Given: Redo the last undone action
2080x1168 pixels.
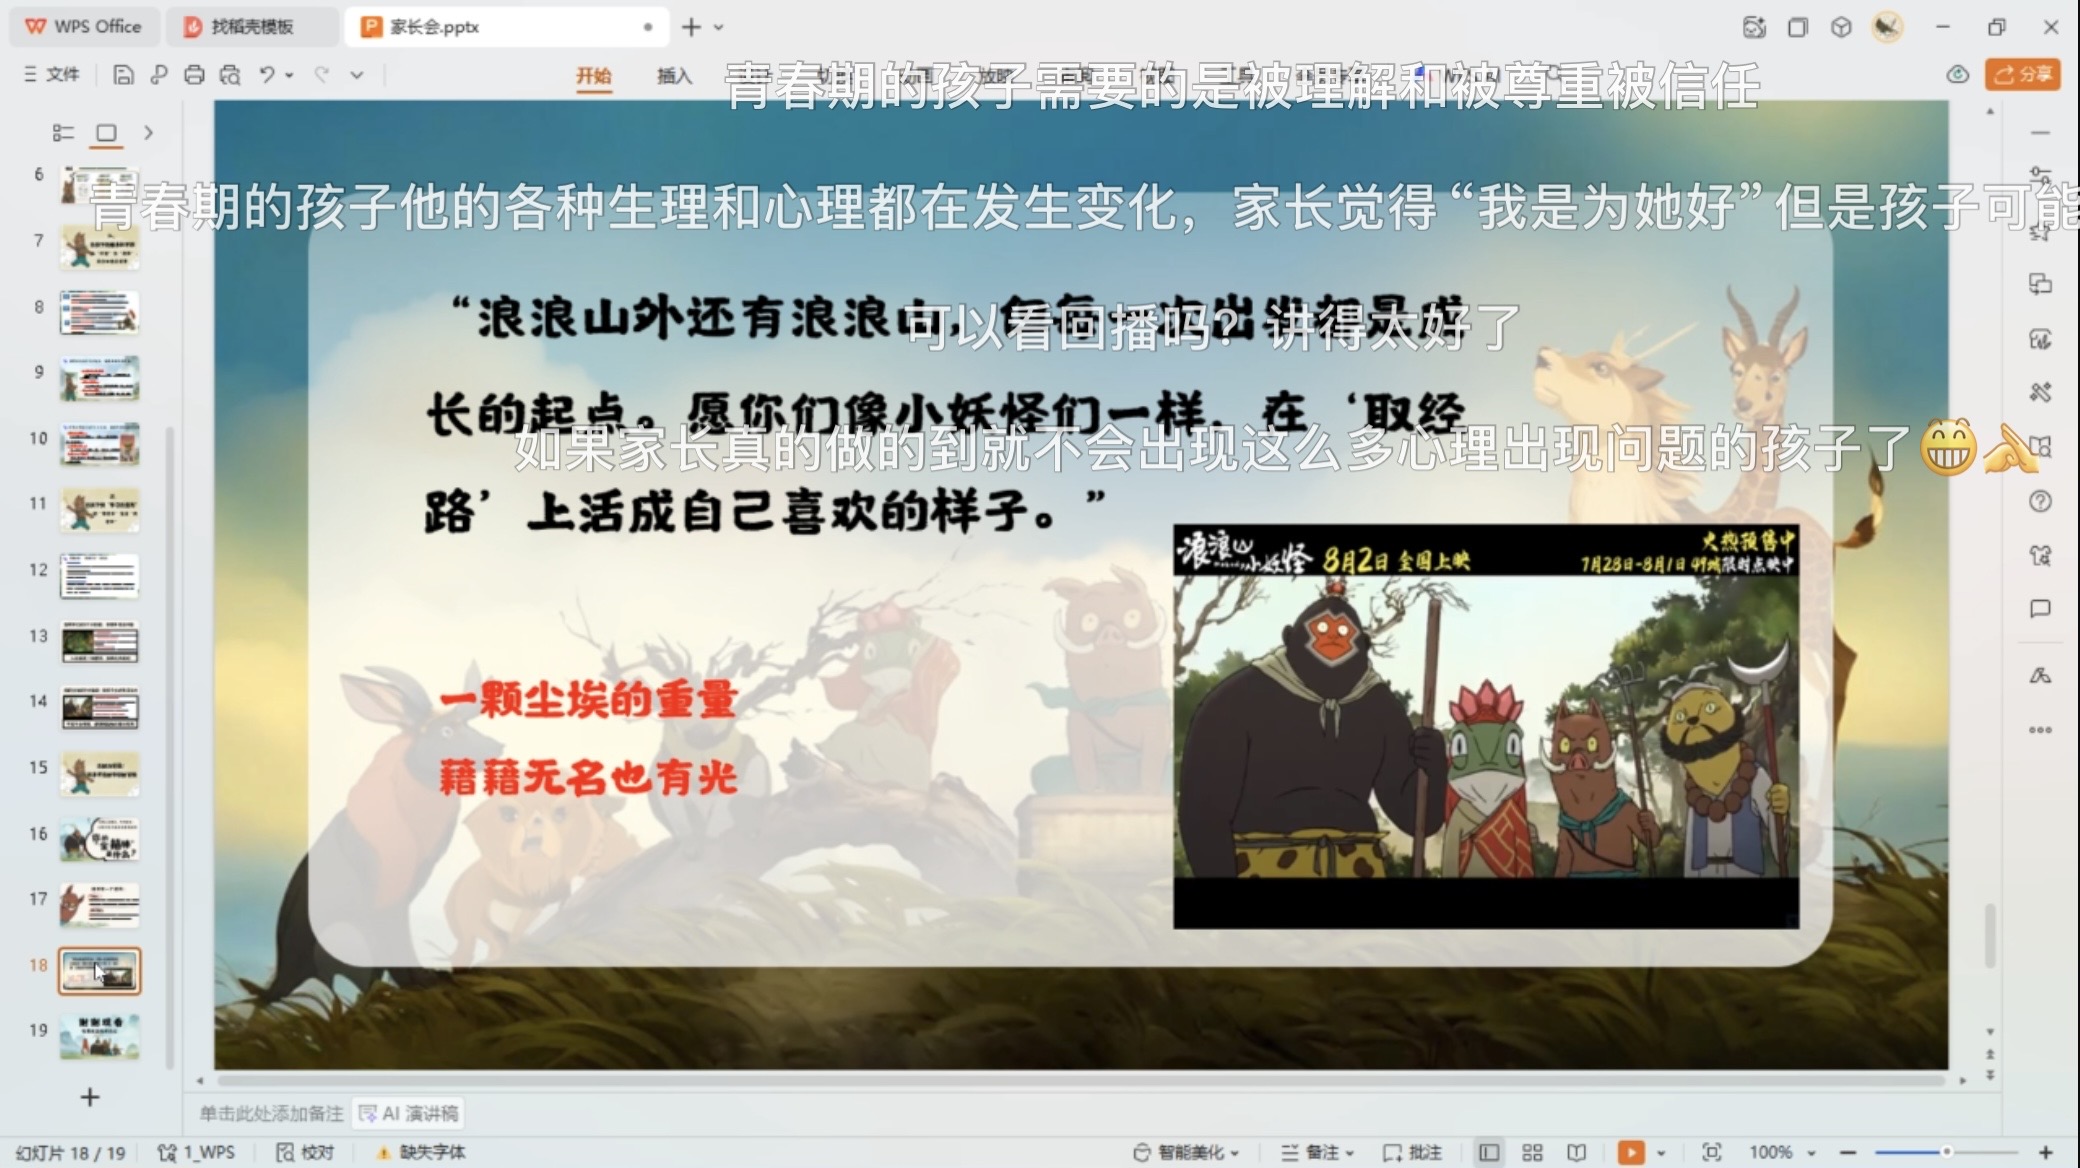Looking at the screenshot, I should point(321,75).
